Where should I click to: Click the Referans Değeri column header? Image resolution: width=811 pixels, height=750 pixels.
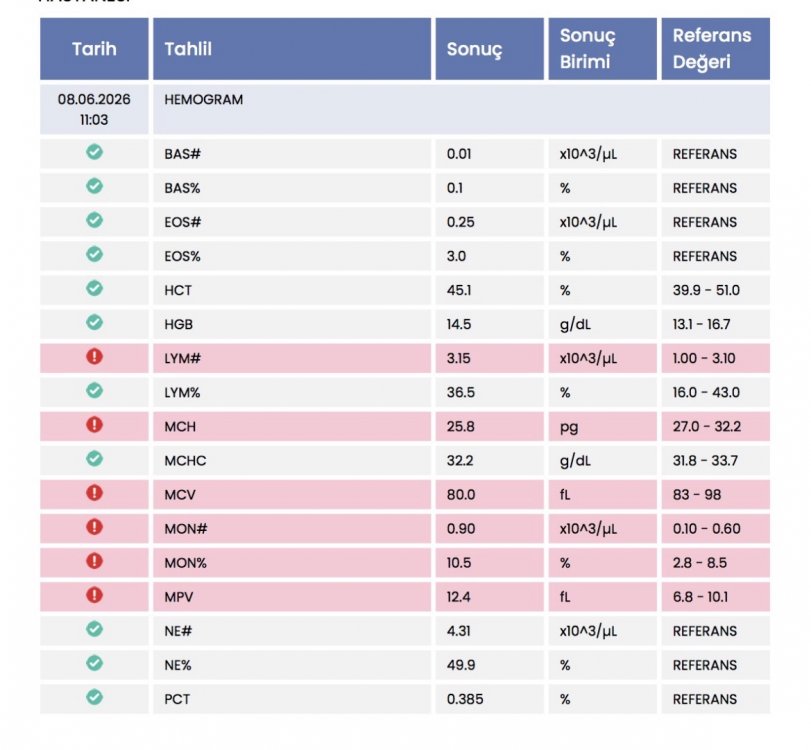(x=715, y=49)
